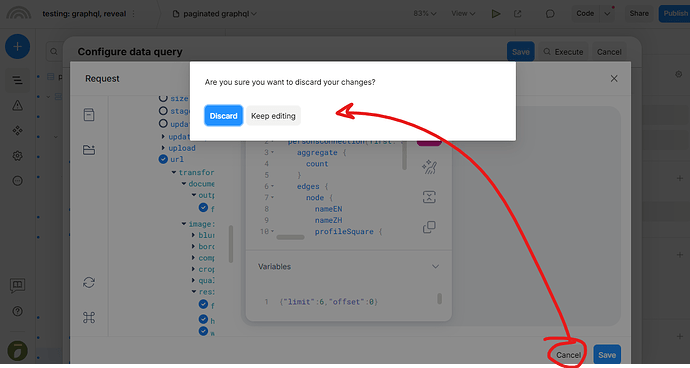This screenshot has height=368, width=690.
Task: Select the size field radio circle
Action: (163, 98)
